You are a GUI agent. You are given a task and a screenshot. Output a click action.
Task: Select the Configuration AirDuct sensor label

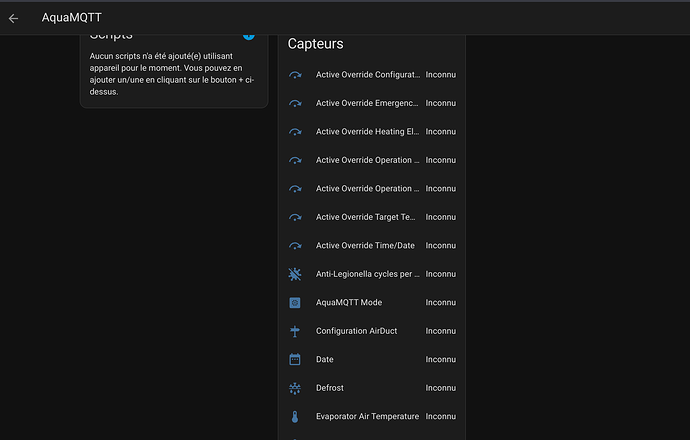tap(356, 331)
